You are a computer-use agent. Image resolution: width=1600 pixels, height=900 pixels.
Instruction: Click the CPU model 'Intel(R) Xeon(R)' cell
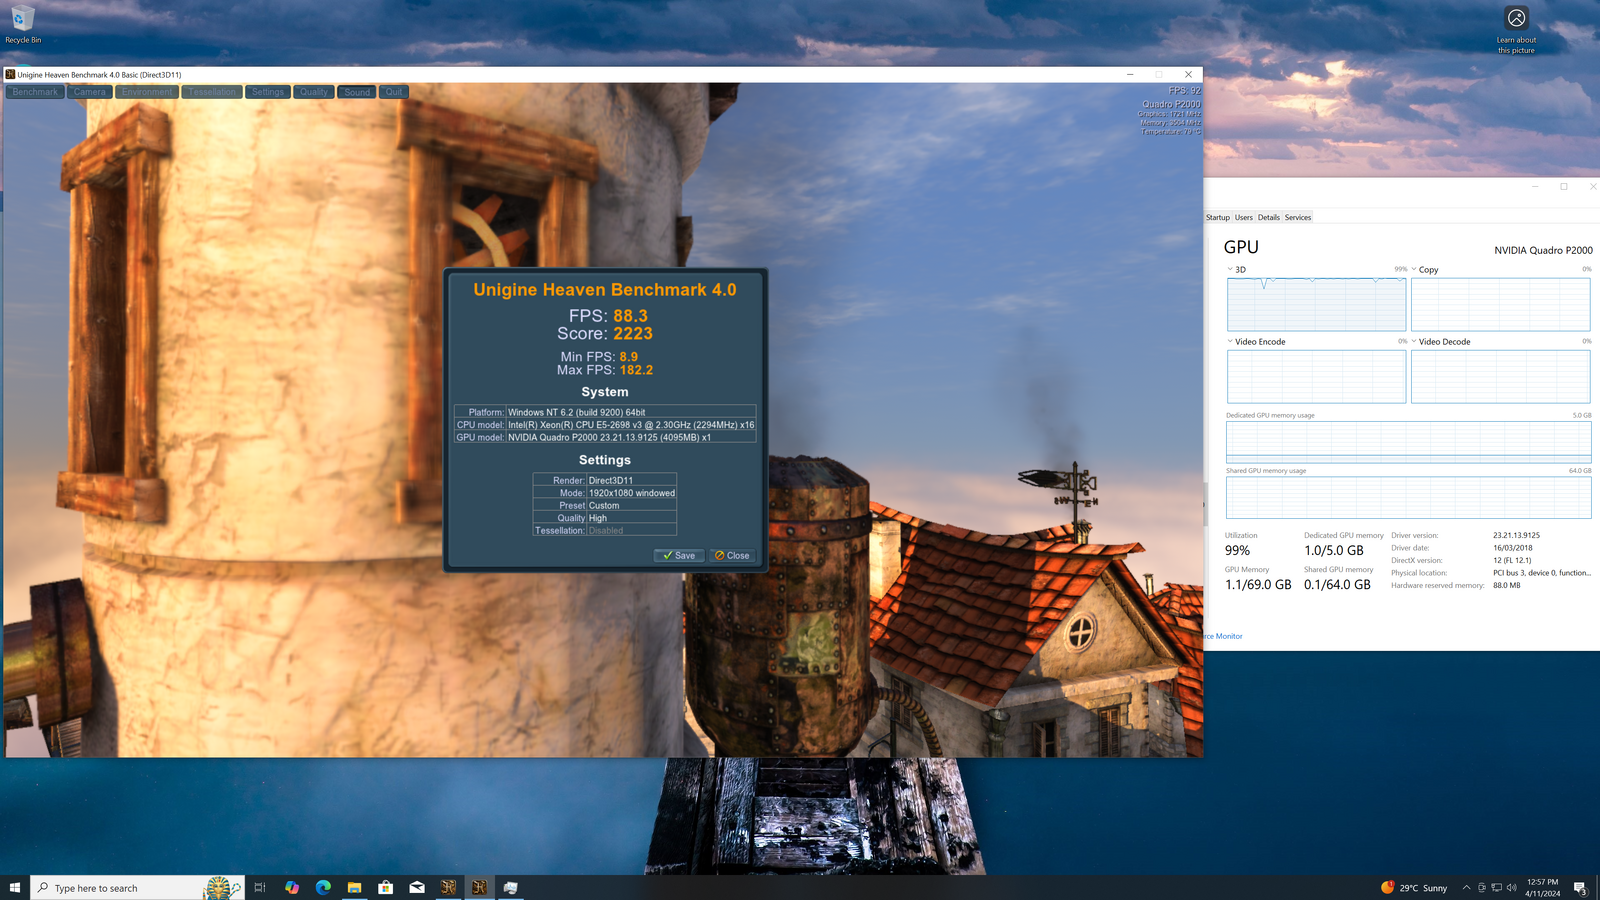630,425
